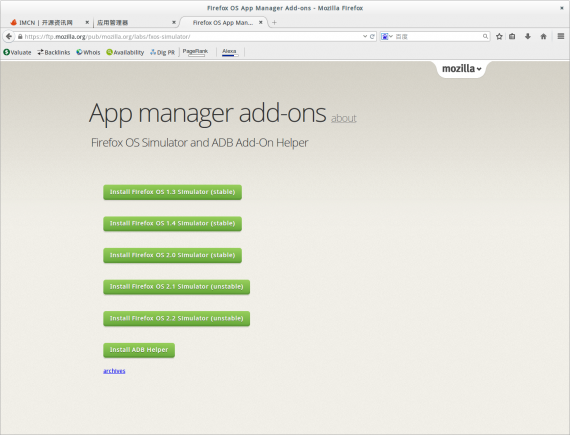Click the Alexa rank indicator
Viewport: 570px width, 435px height.
(x=230, y=52)
